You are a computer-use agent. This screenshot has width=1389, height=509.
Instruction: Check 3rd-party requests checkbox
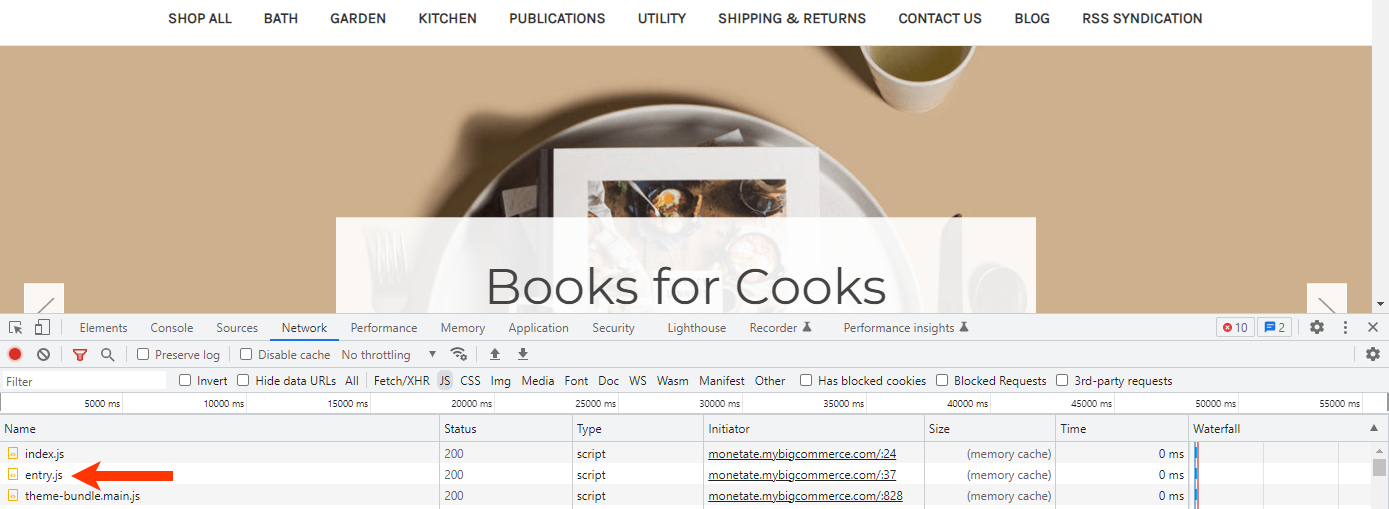tap(1062, 380)
